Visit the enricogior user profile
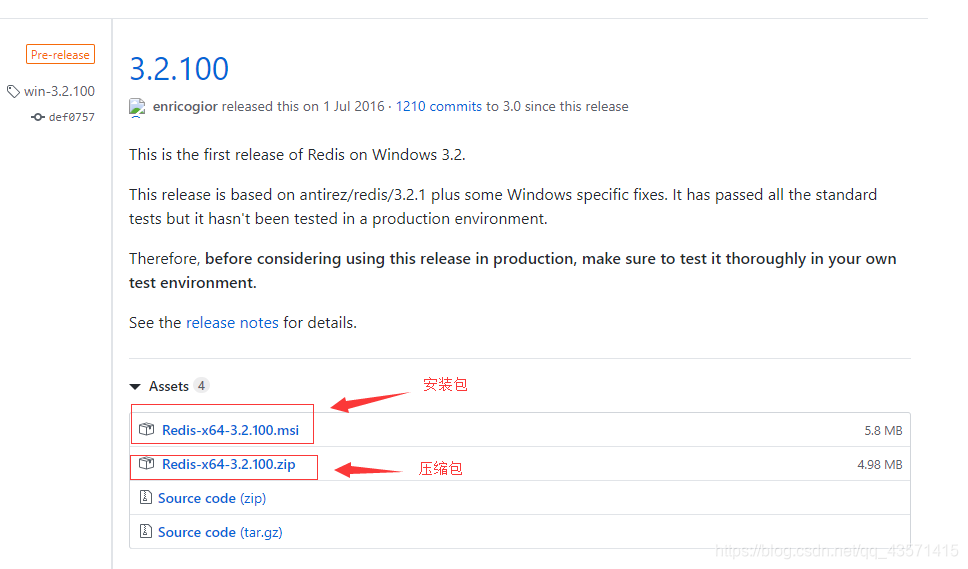Screen dimensions: 968x569 (185, 106)
